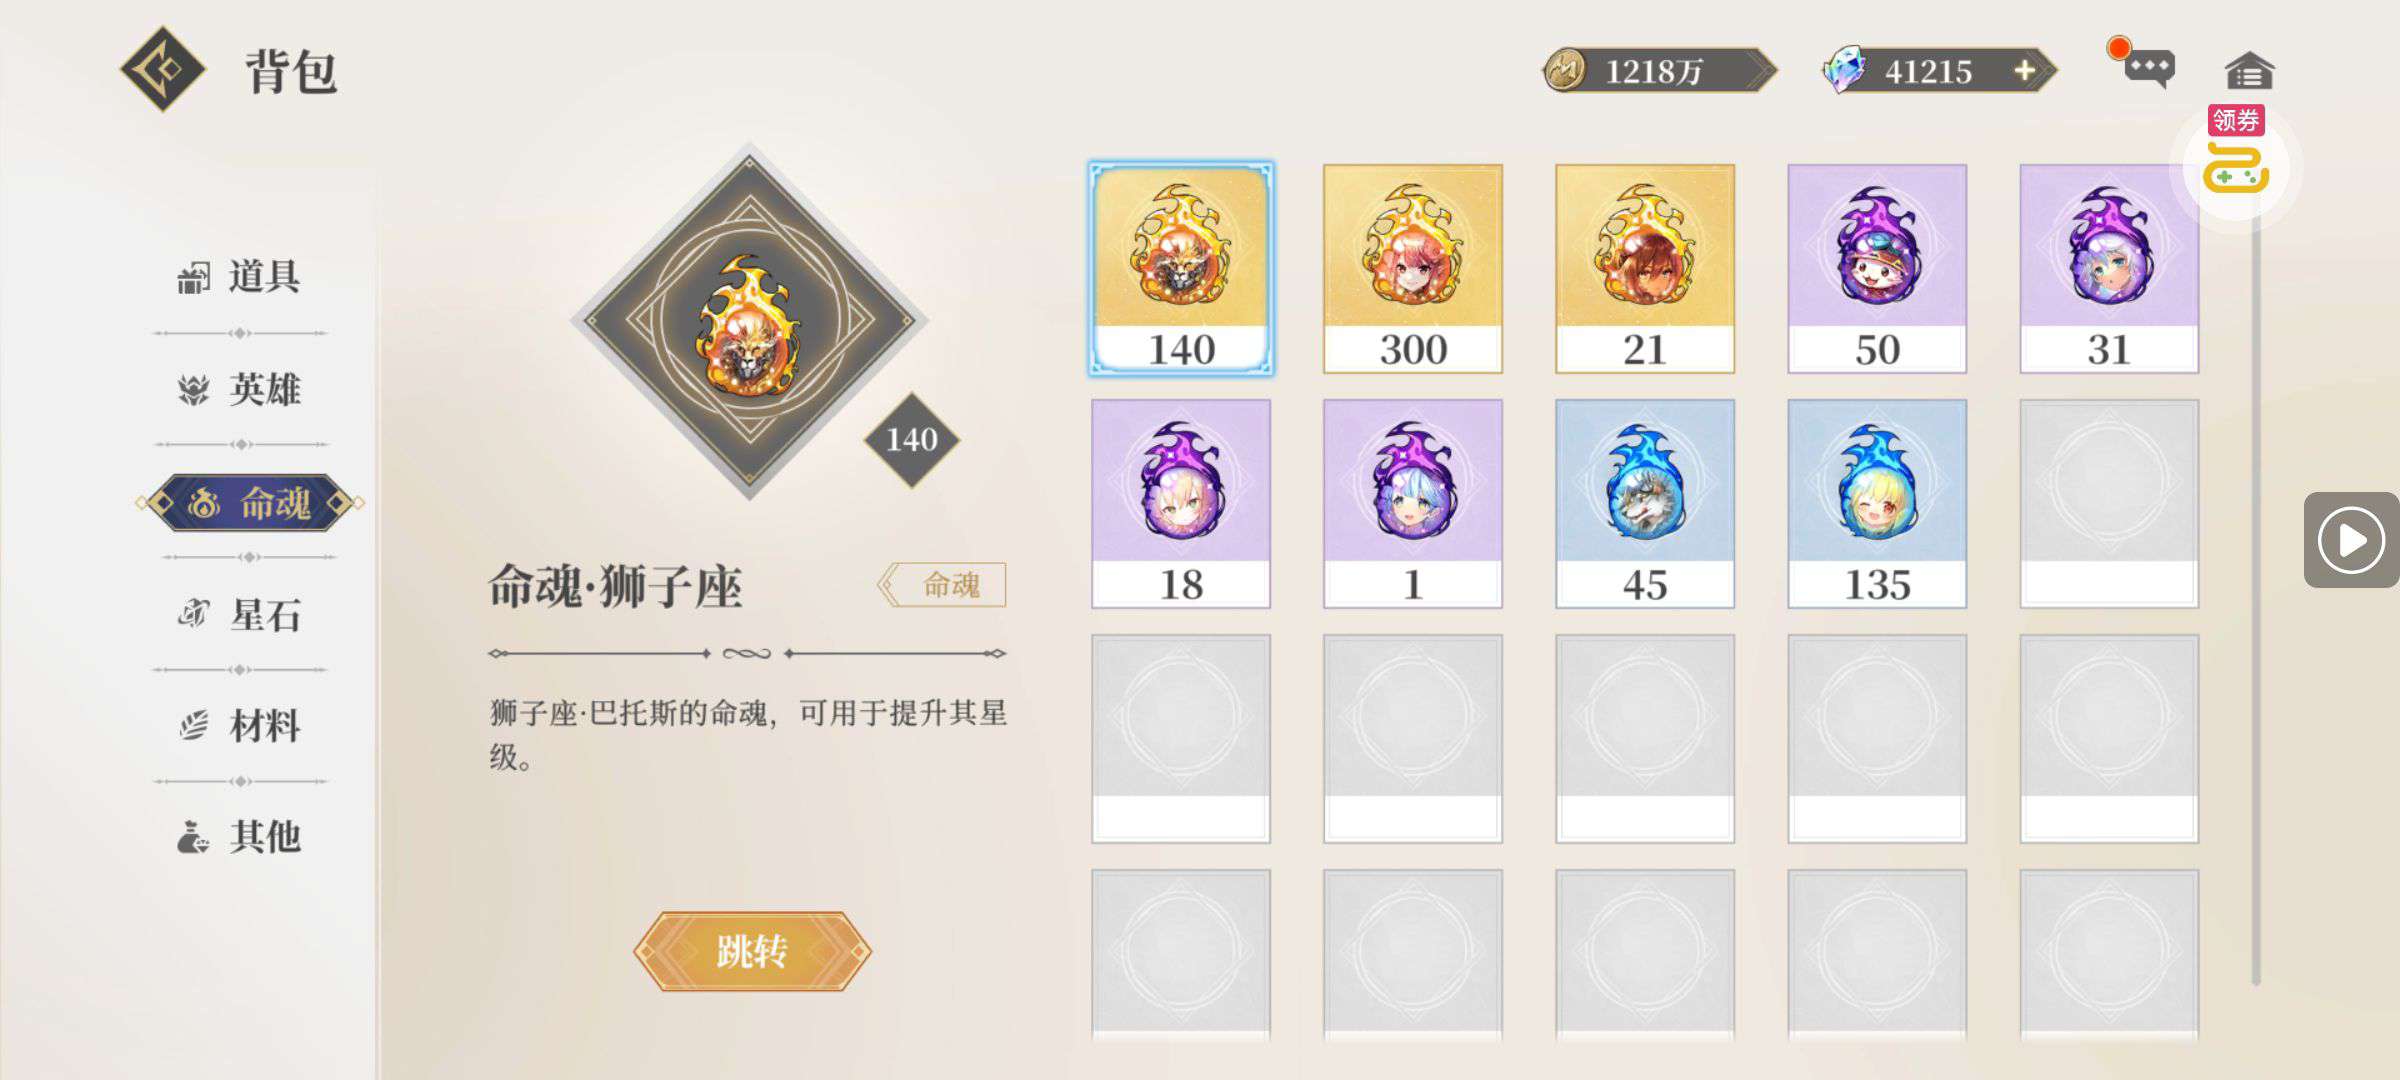
Task: Select the blonde blue soul with 135
Action: coord(1877,504)
